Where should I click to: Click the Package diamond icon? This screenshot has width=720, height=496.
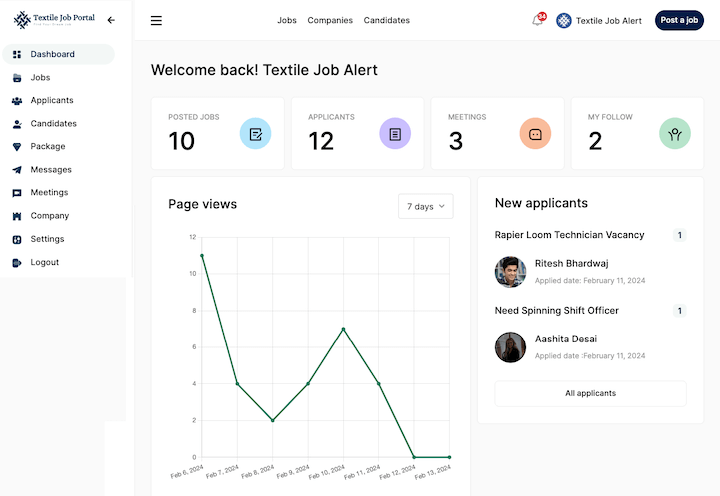coord(17,147)
